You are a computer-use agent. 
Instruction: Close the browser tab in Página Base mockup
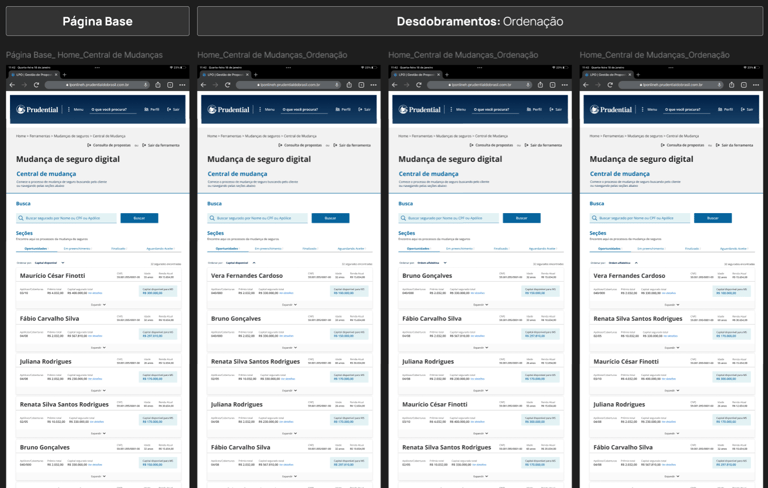(x=56, y=74)
